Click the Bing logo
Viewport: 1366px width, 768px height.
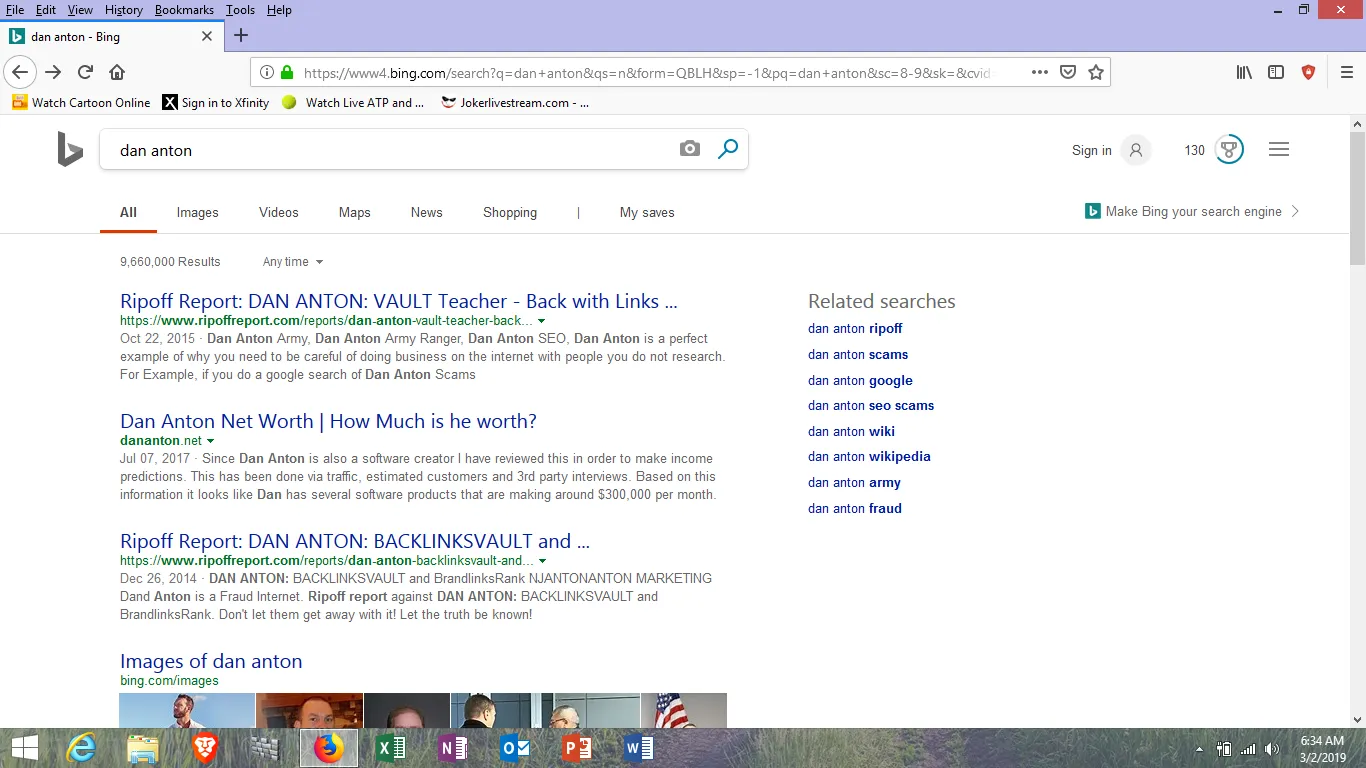pyautogui.click(x=70, y=150)
